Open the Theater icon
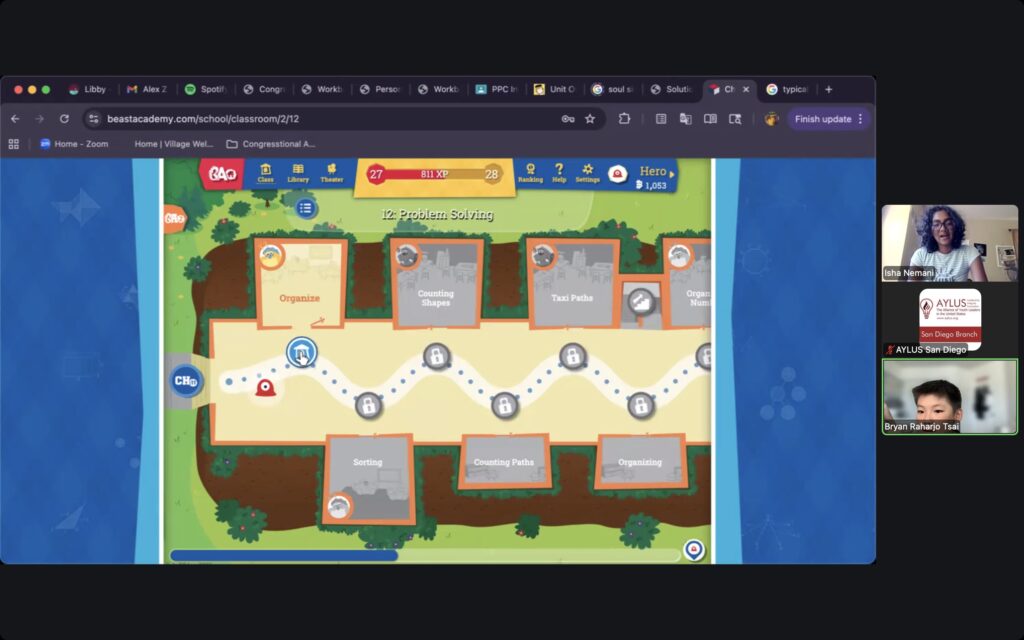Screen dimensions: 1024x640 332,172
